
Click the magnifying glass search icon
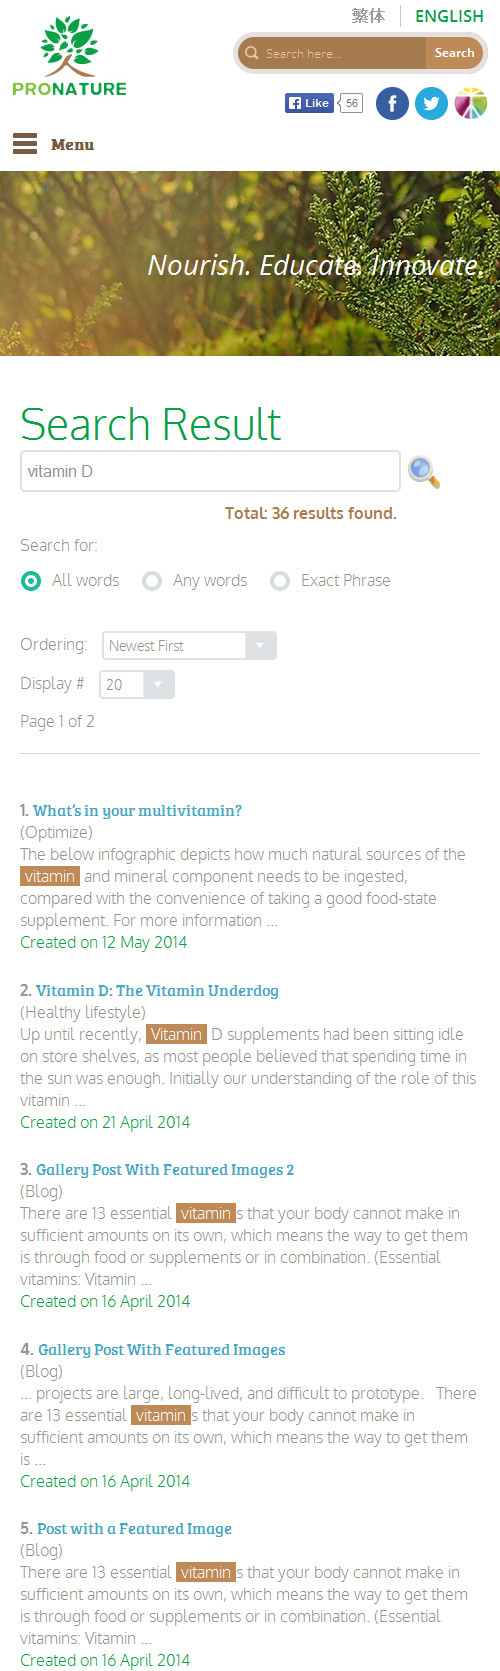point(424,472)
